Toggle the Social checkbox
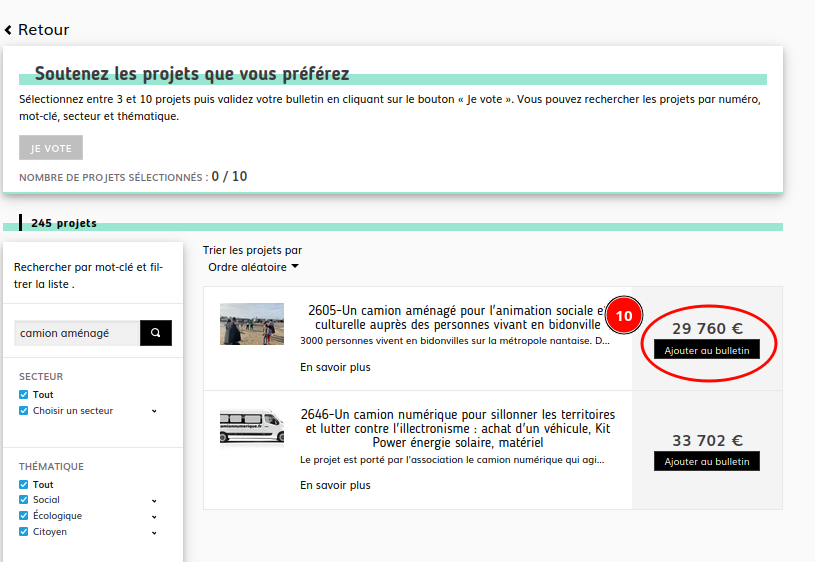 coord(23,500)
